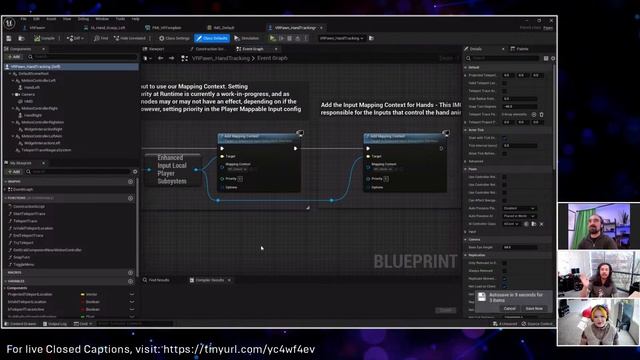640x360 pixels.
Task: Click the Details property matrix grid icon
Action: (x=546, y=59)
